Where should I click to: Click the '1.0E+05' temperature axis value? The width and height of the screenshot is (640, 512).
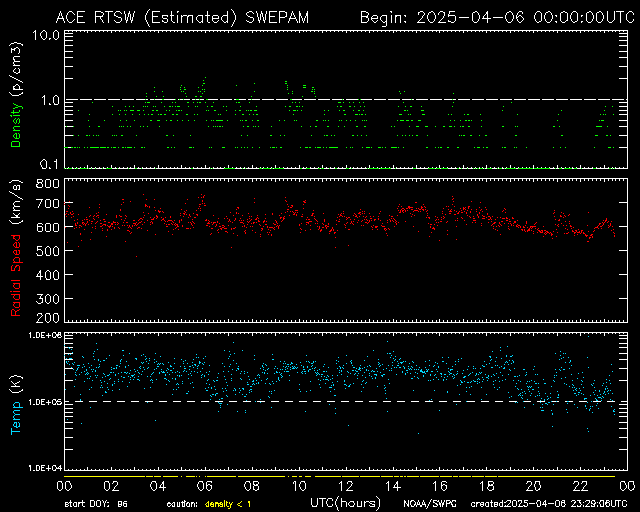pyautogui.click(x=45, y=402)
